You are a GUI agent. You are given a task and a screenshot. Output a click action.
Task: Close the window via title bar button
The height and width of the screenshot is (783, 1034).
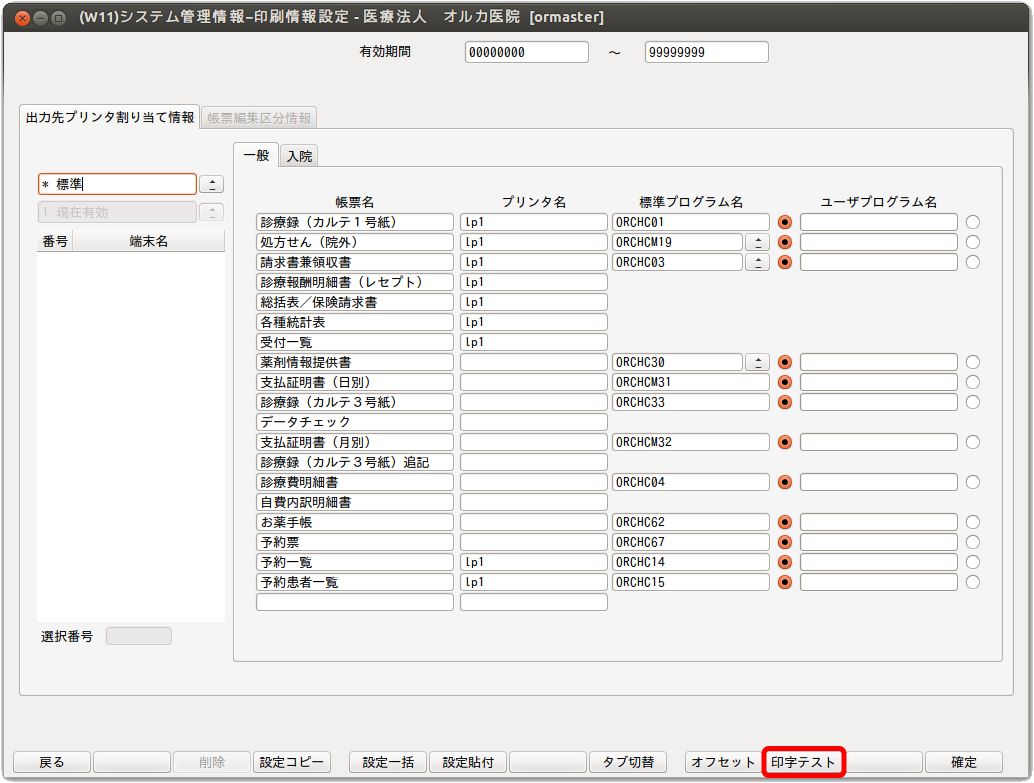[x=22, y=18]
